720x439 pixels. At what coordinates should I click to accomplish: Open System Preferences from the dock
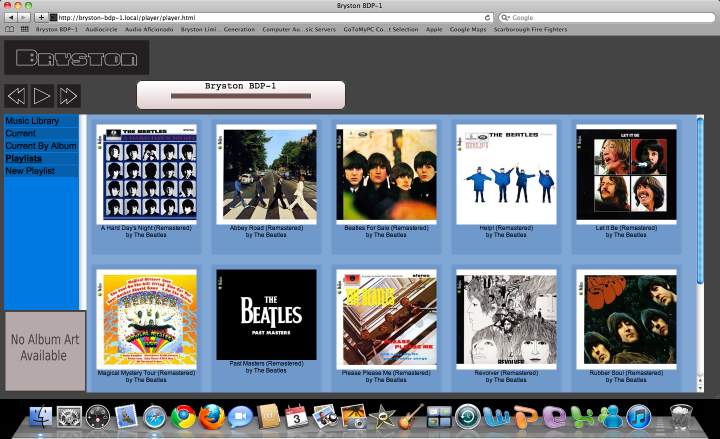(x=69, y=417)
